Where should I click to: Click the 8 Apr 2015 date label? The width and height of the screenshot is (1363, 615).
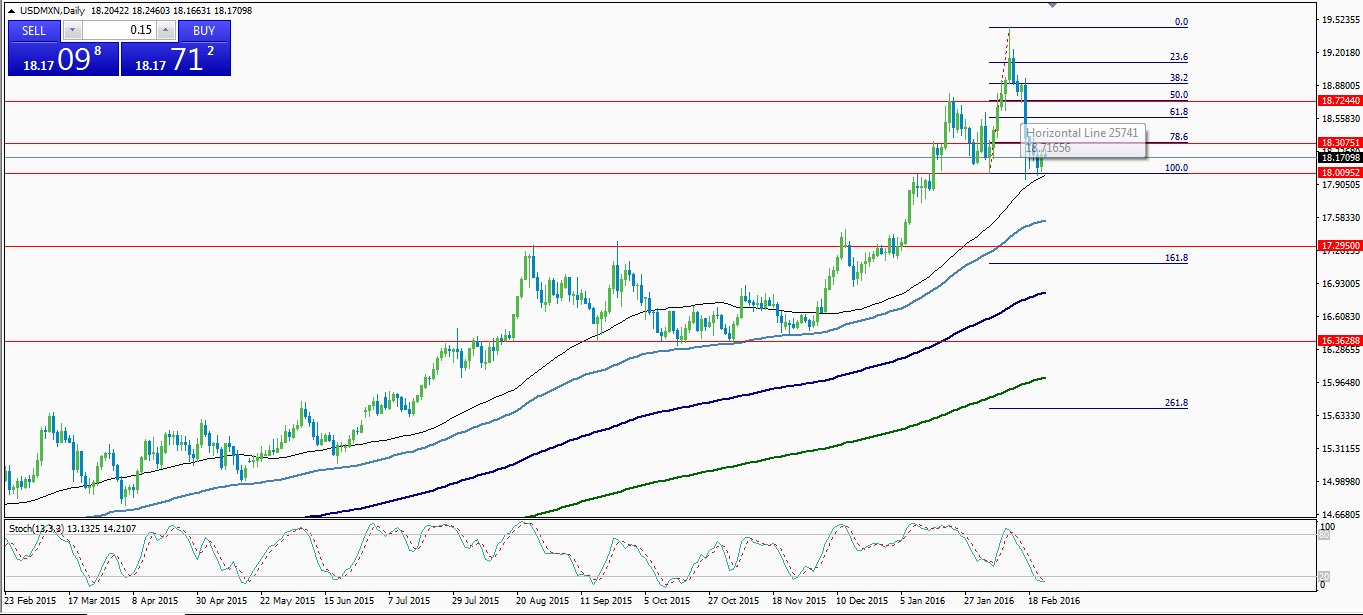pyautogui.click(x=157, y=601)
